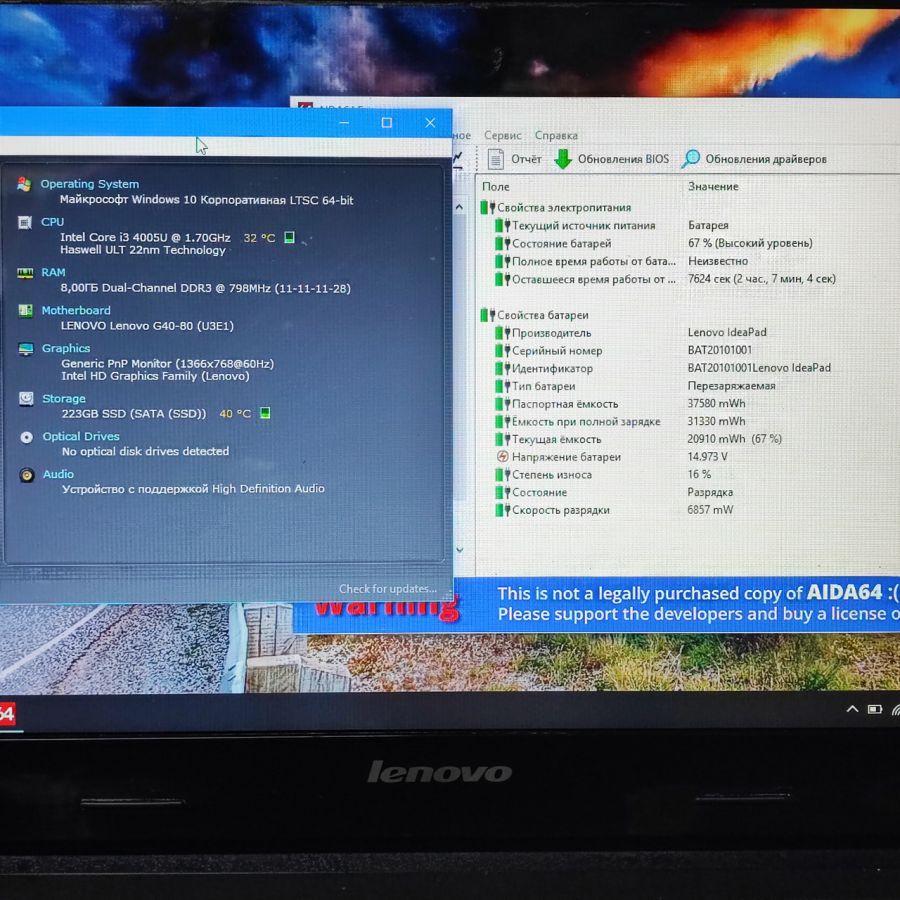
Task: Click the Motherboard icon
Action: 25,311
